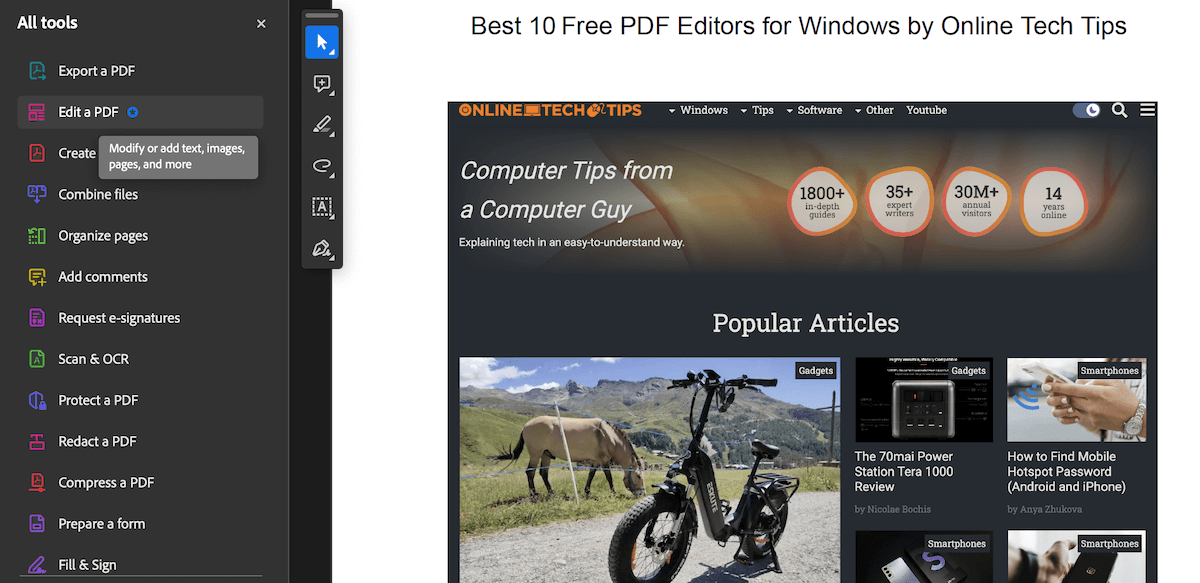
Task: Click the Organize pages icon
Action: point(37,236)
